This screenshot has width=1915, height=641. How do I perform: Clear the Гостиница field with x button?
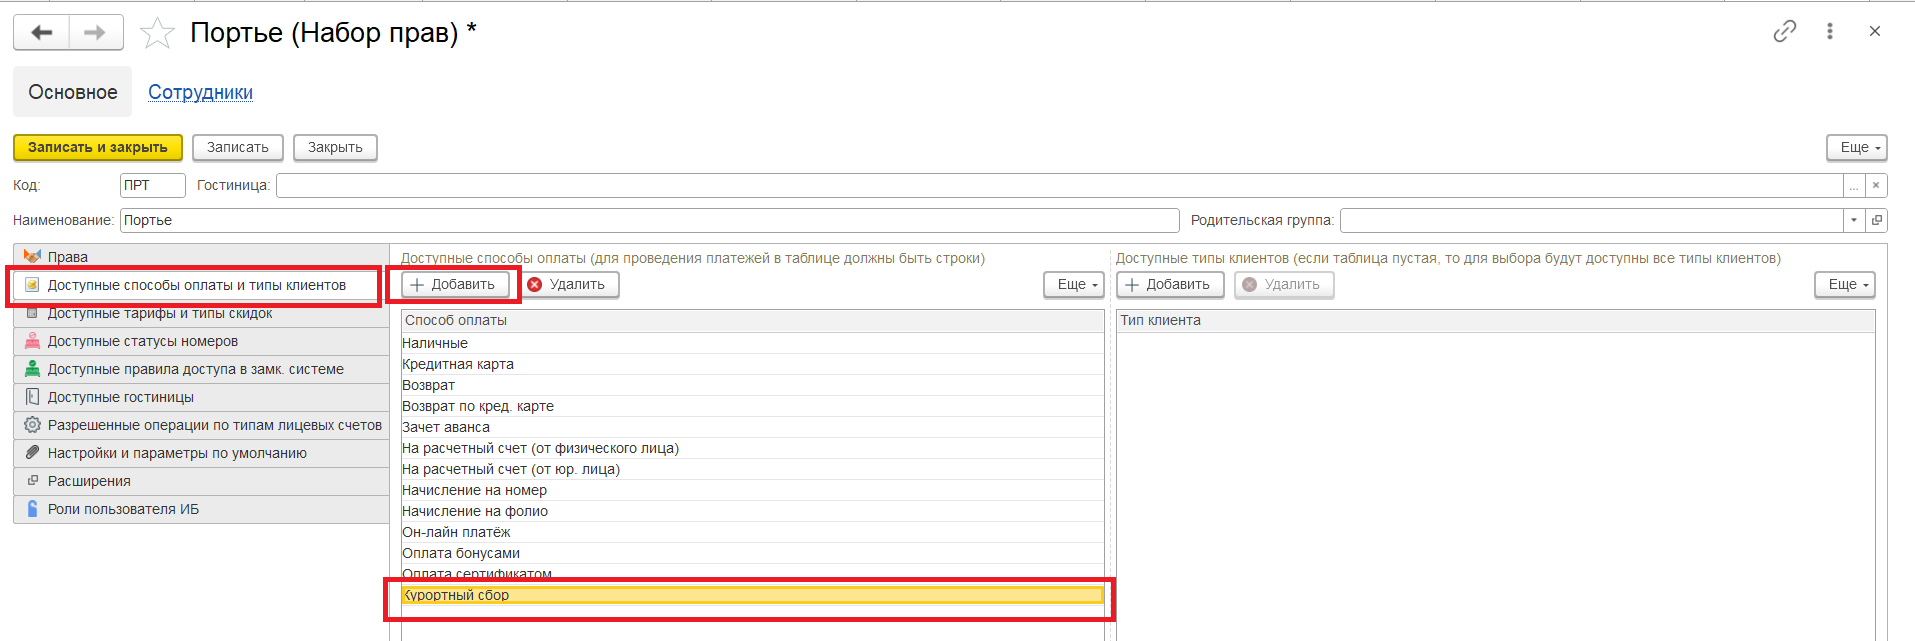tap(1876, 185)
